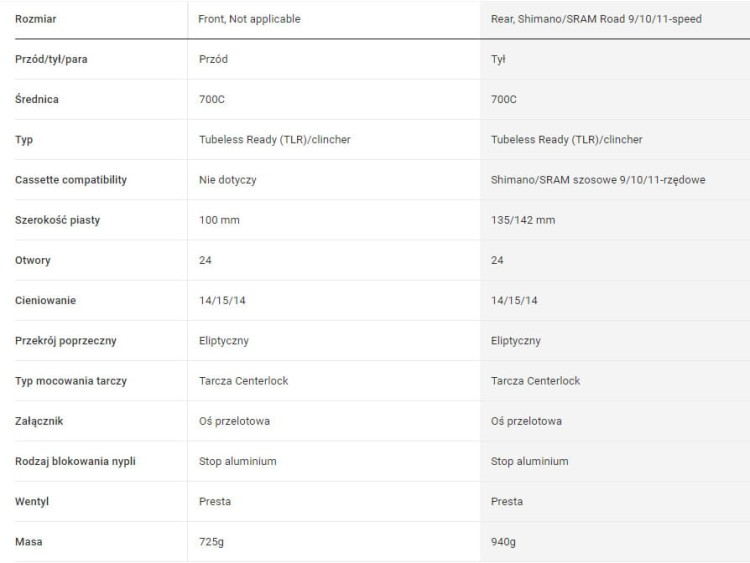Click front Oś przelotowa value
The height and width of the screenshot is (563, 750).
point(234,421)
